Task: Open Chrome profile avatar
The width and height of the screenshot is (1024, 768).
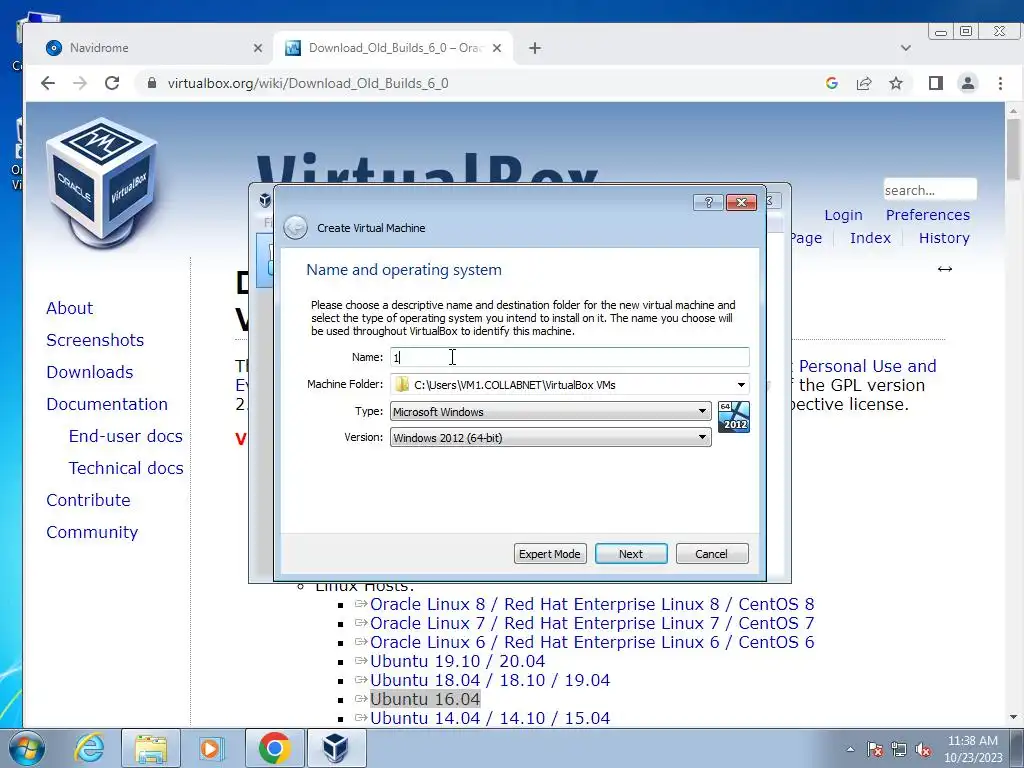Action: pyautogui.click(x=968, y=83)
